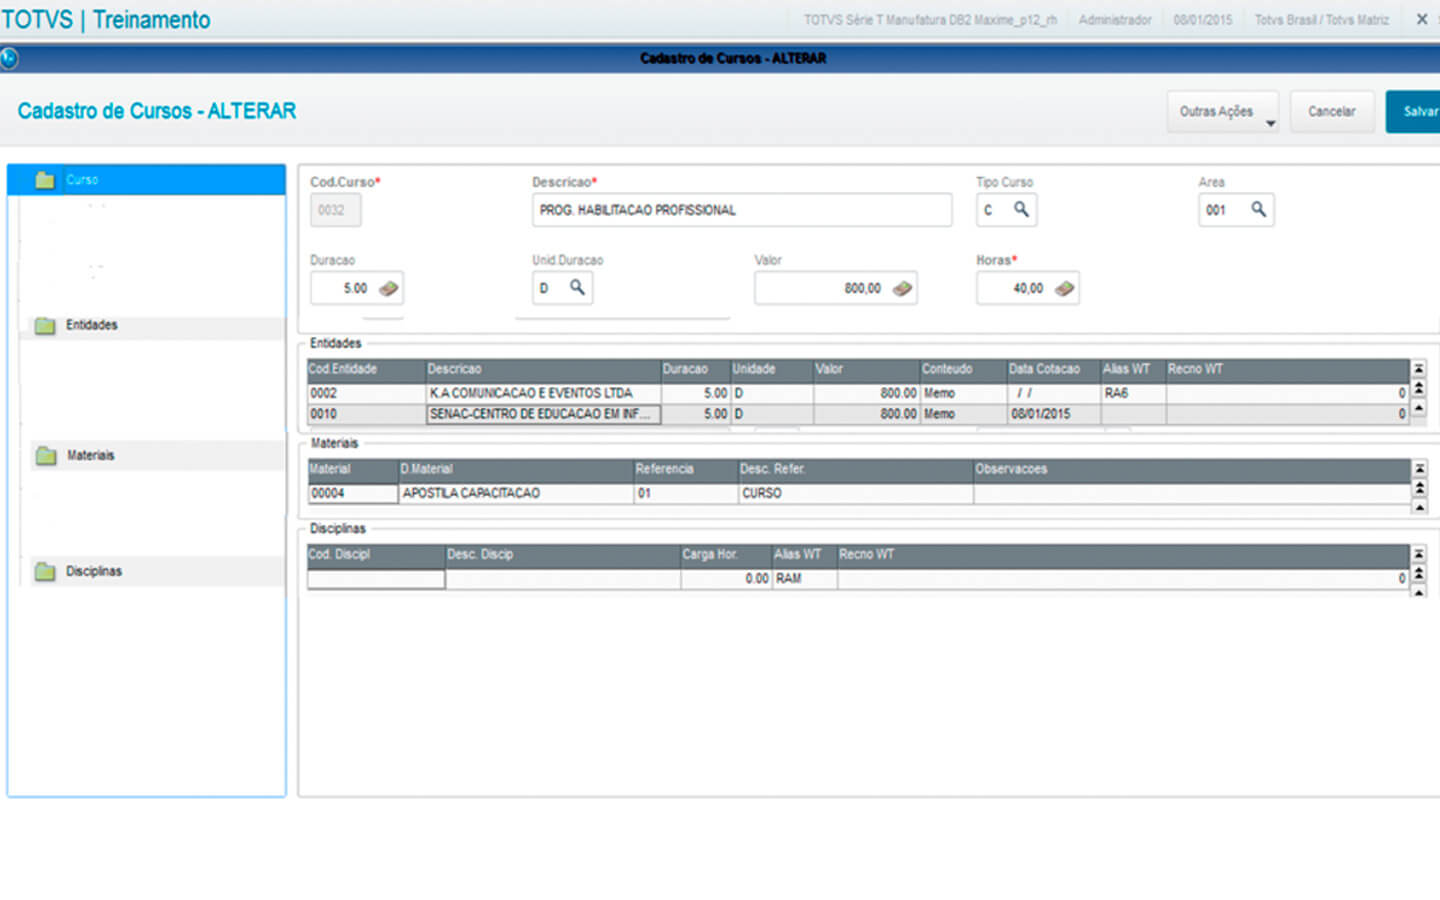Click the Salvar button
The height and width of the screenshot is (900, 1440).
(1418, 112)
